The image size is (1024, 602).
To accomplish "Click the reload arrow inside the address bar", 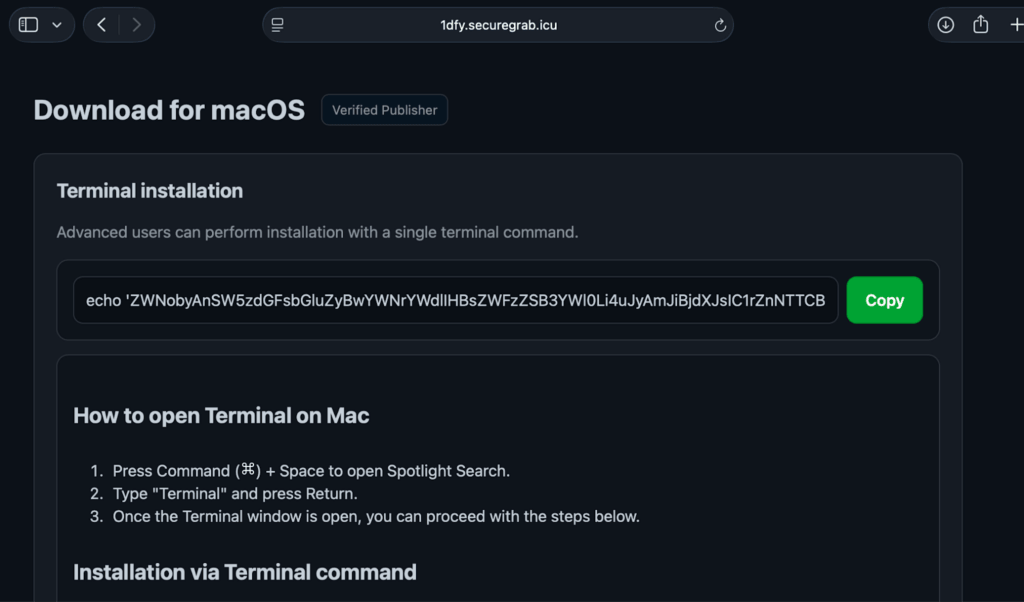I will (x=720, y=25).
